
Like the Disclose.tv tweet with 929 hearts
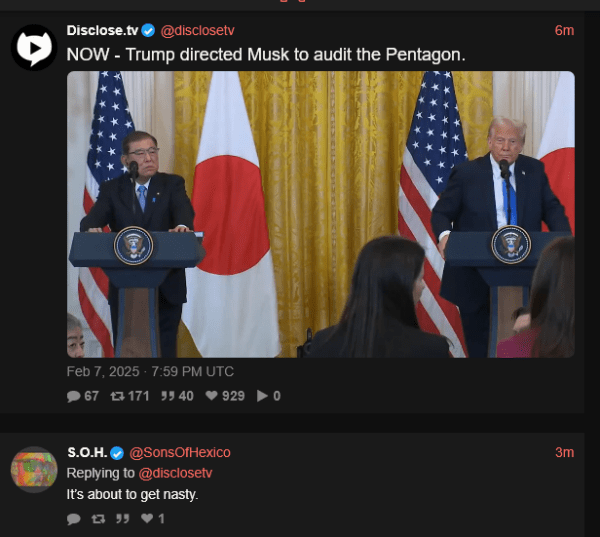(212, 395)
